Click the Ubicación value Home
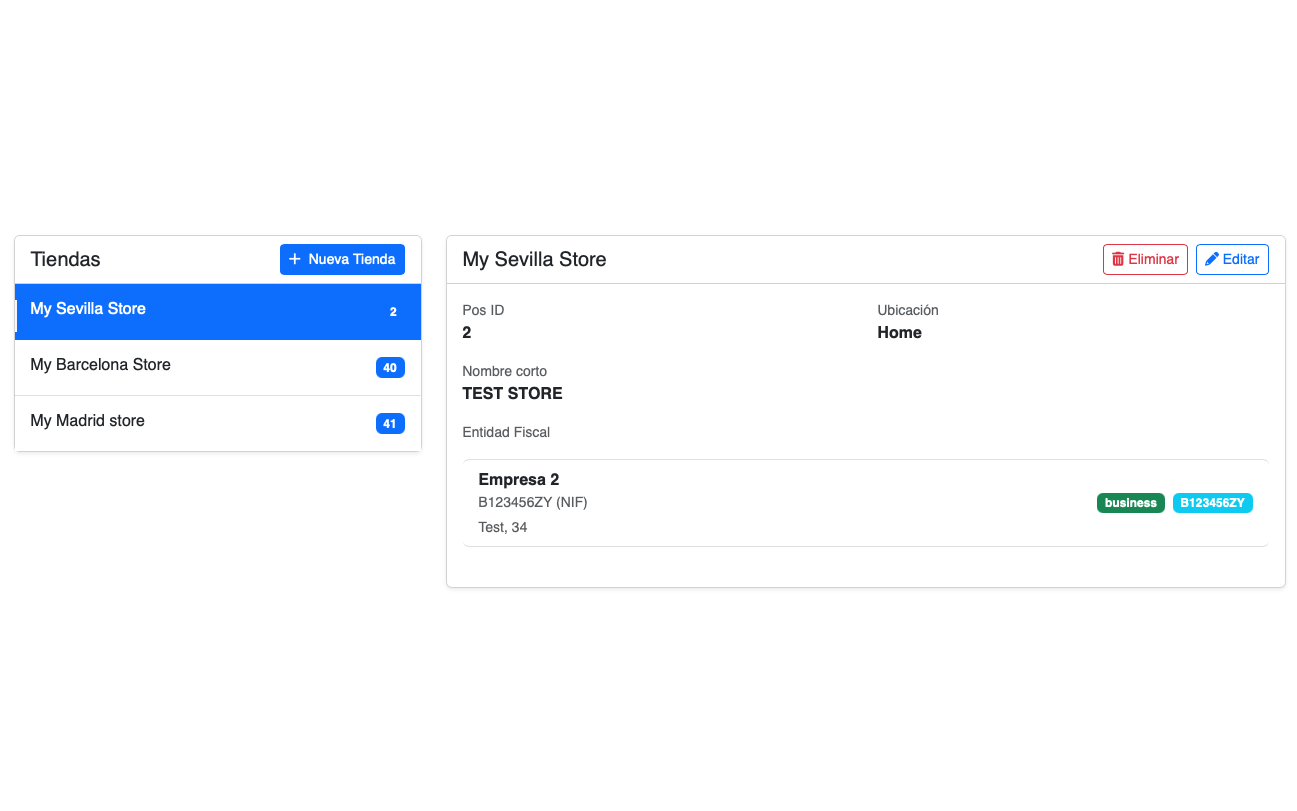Image resolution: width=1297 pixels, height=811 pixels. point(899,333)
